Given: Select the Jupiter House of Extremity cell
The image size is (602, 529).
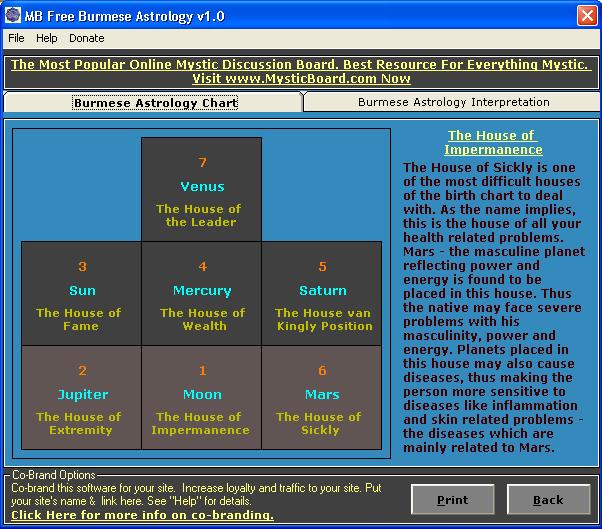Looking at the screenshot, I should [x=82, y=398].
